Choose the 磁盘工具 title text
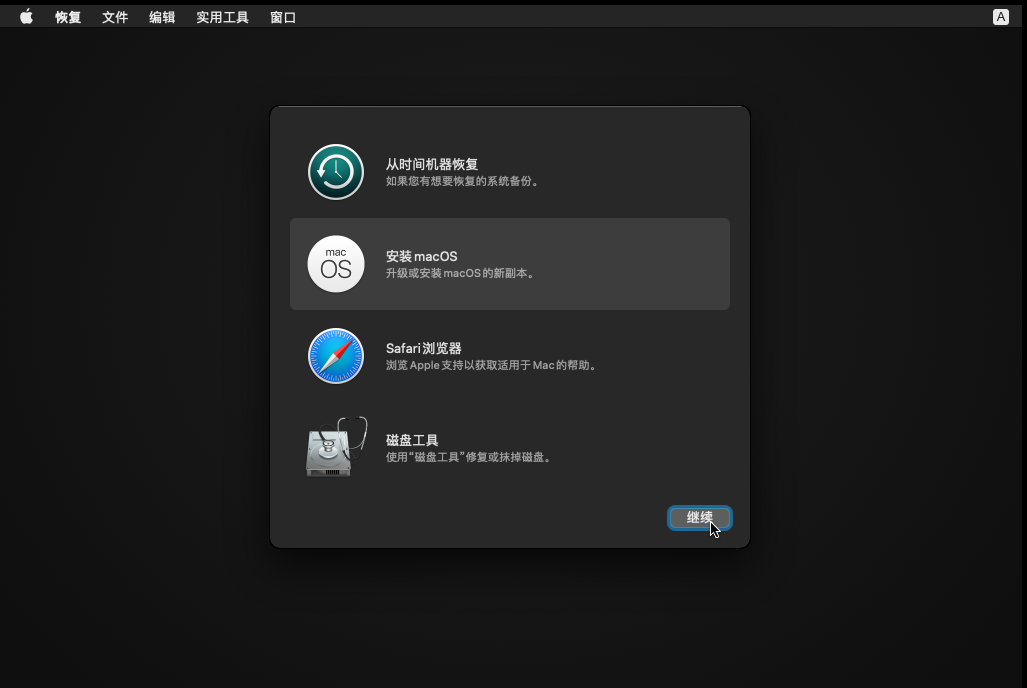 tap(412, 440)
